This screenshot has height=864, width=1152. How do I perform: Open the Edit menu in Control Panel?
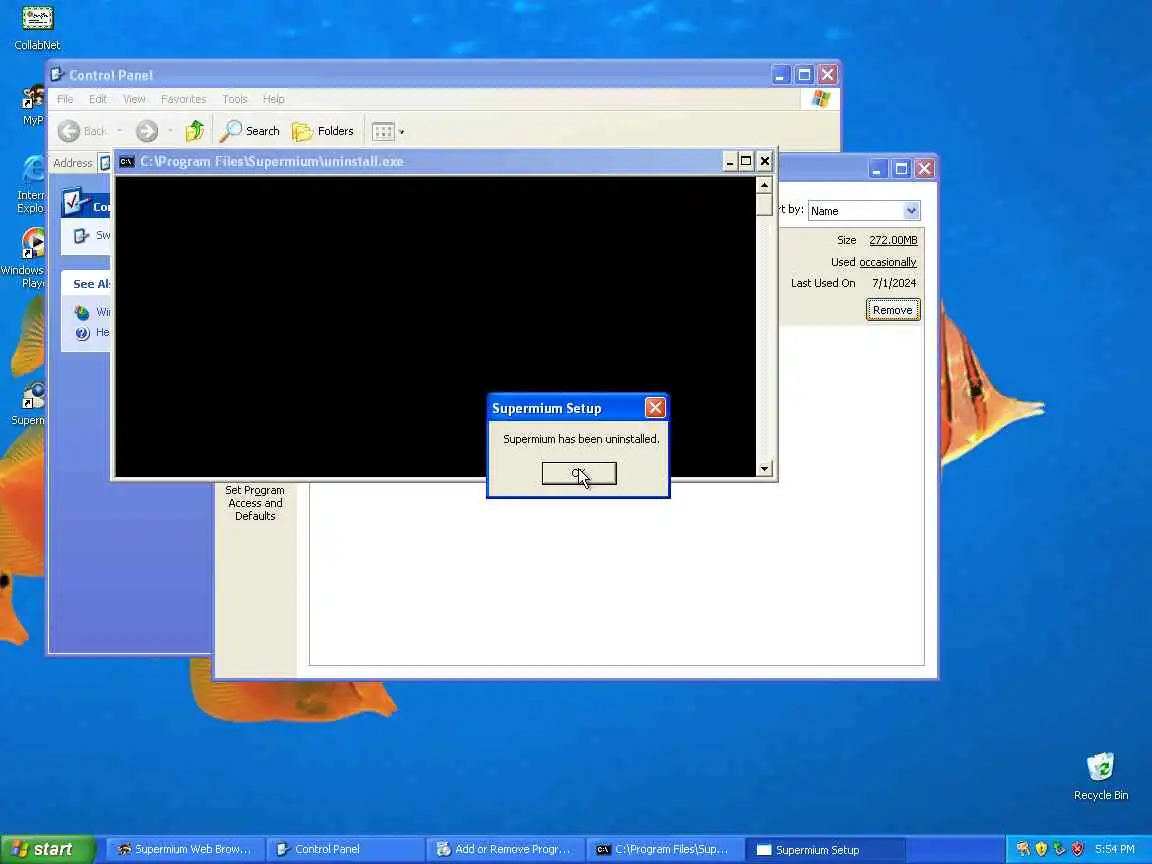pyautogui.click(x=98, y=99)
